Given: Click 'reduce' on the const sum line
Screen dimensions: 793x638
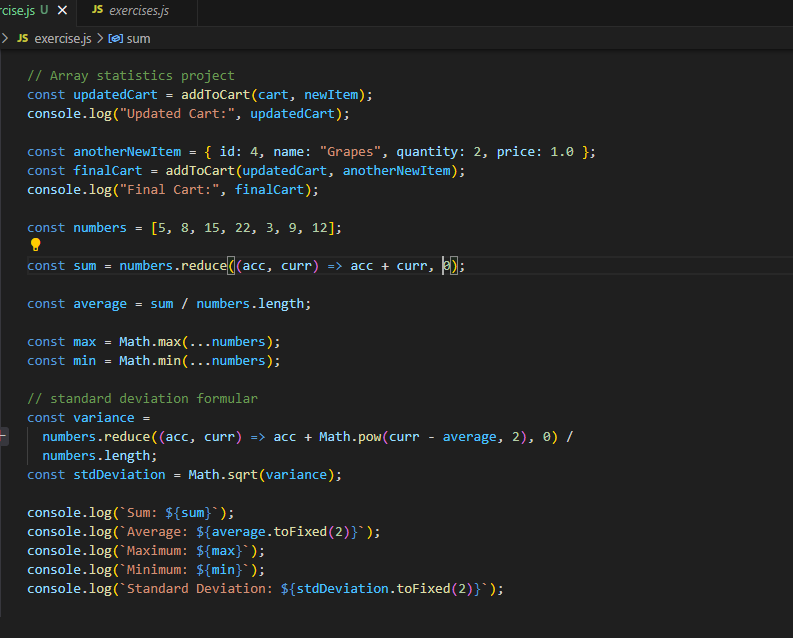Looking at the screenshot, I should coord(204,265).
